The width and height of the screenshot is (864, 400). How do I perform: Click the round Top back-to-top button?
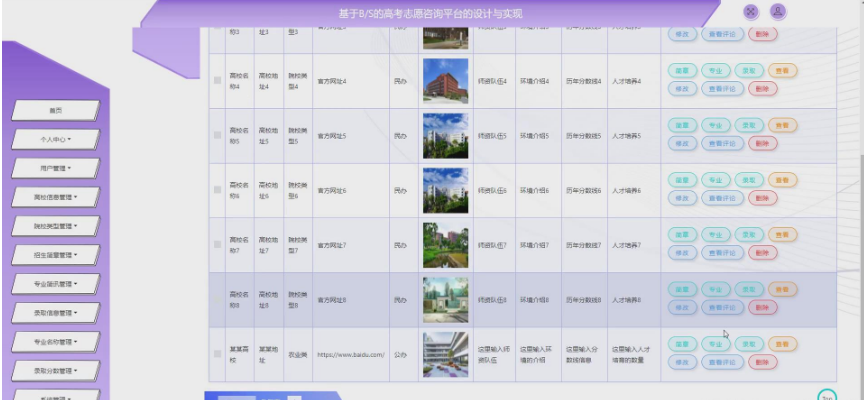827,397
